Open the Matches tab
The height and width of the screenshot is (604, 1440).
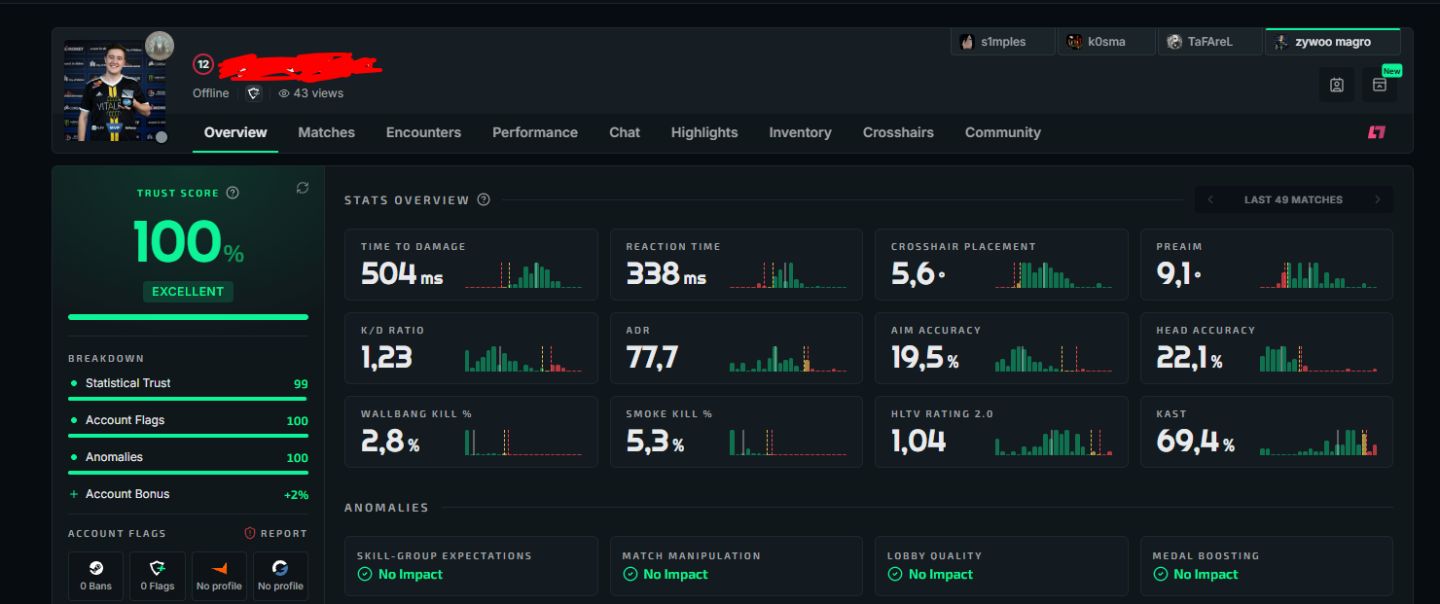[326, 132]
